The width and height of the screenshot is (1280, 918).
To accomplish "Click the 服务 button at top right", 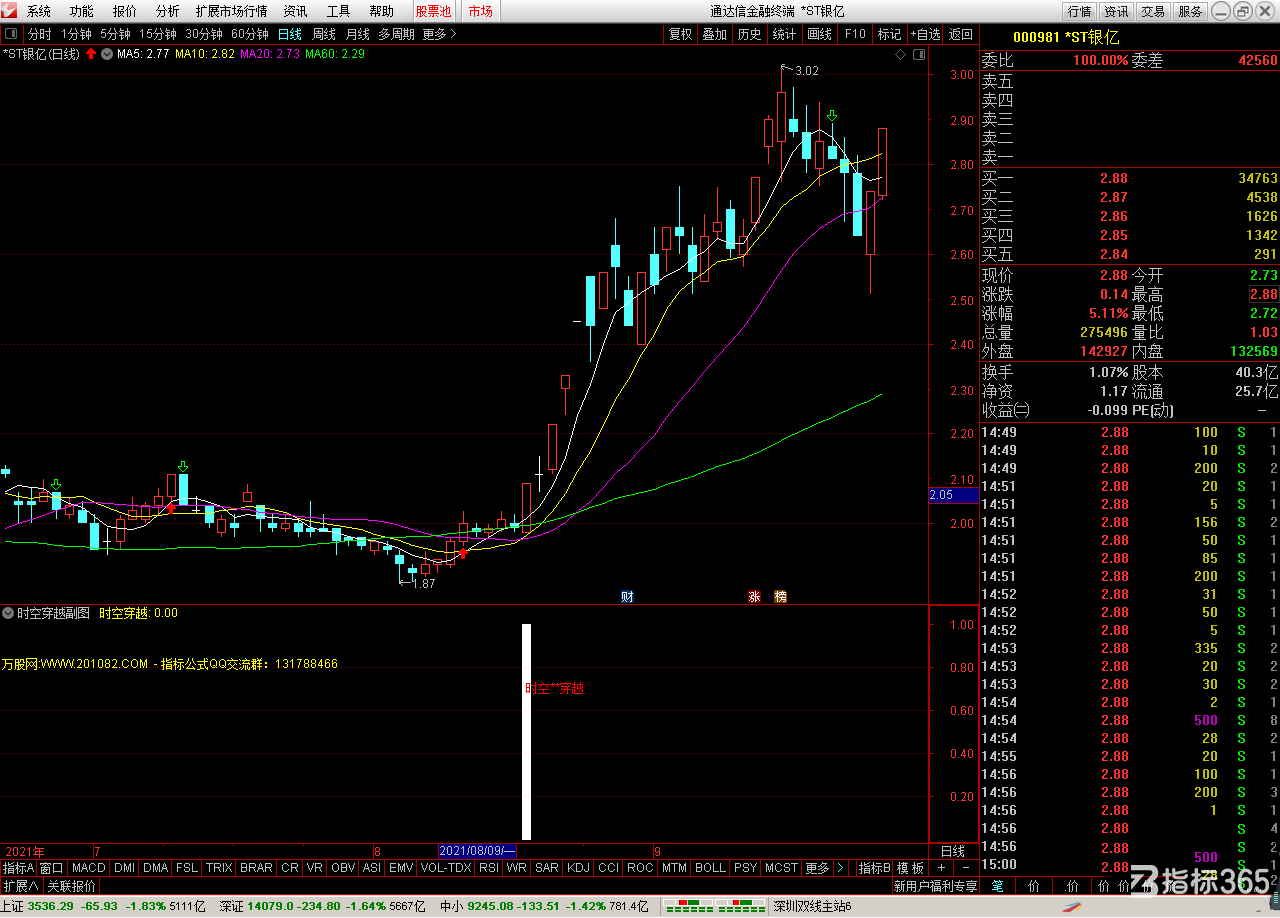I will 1190,12.
